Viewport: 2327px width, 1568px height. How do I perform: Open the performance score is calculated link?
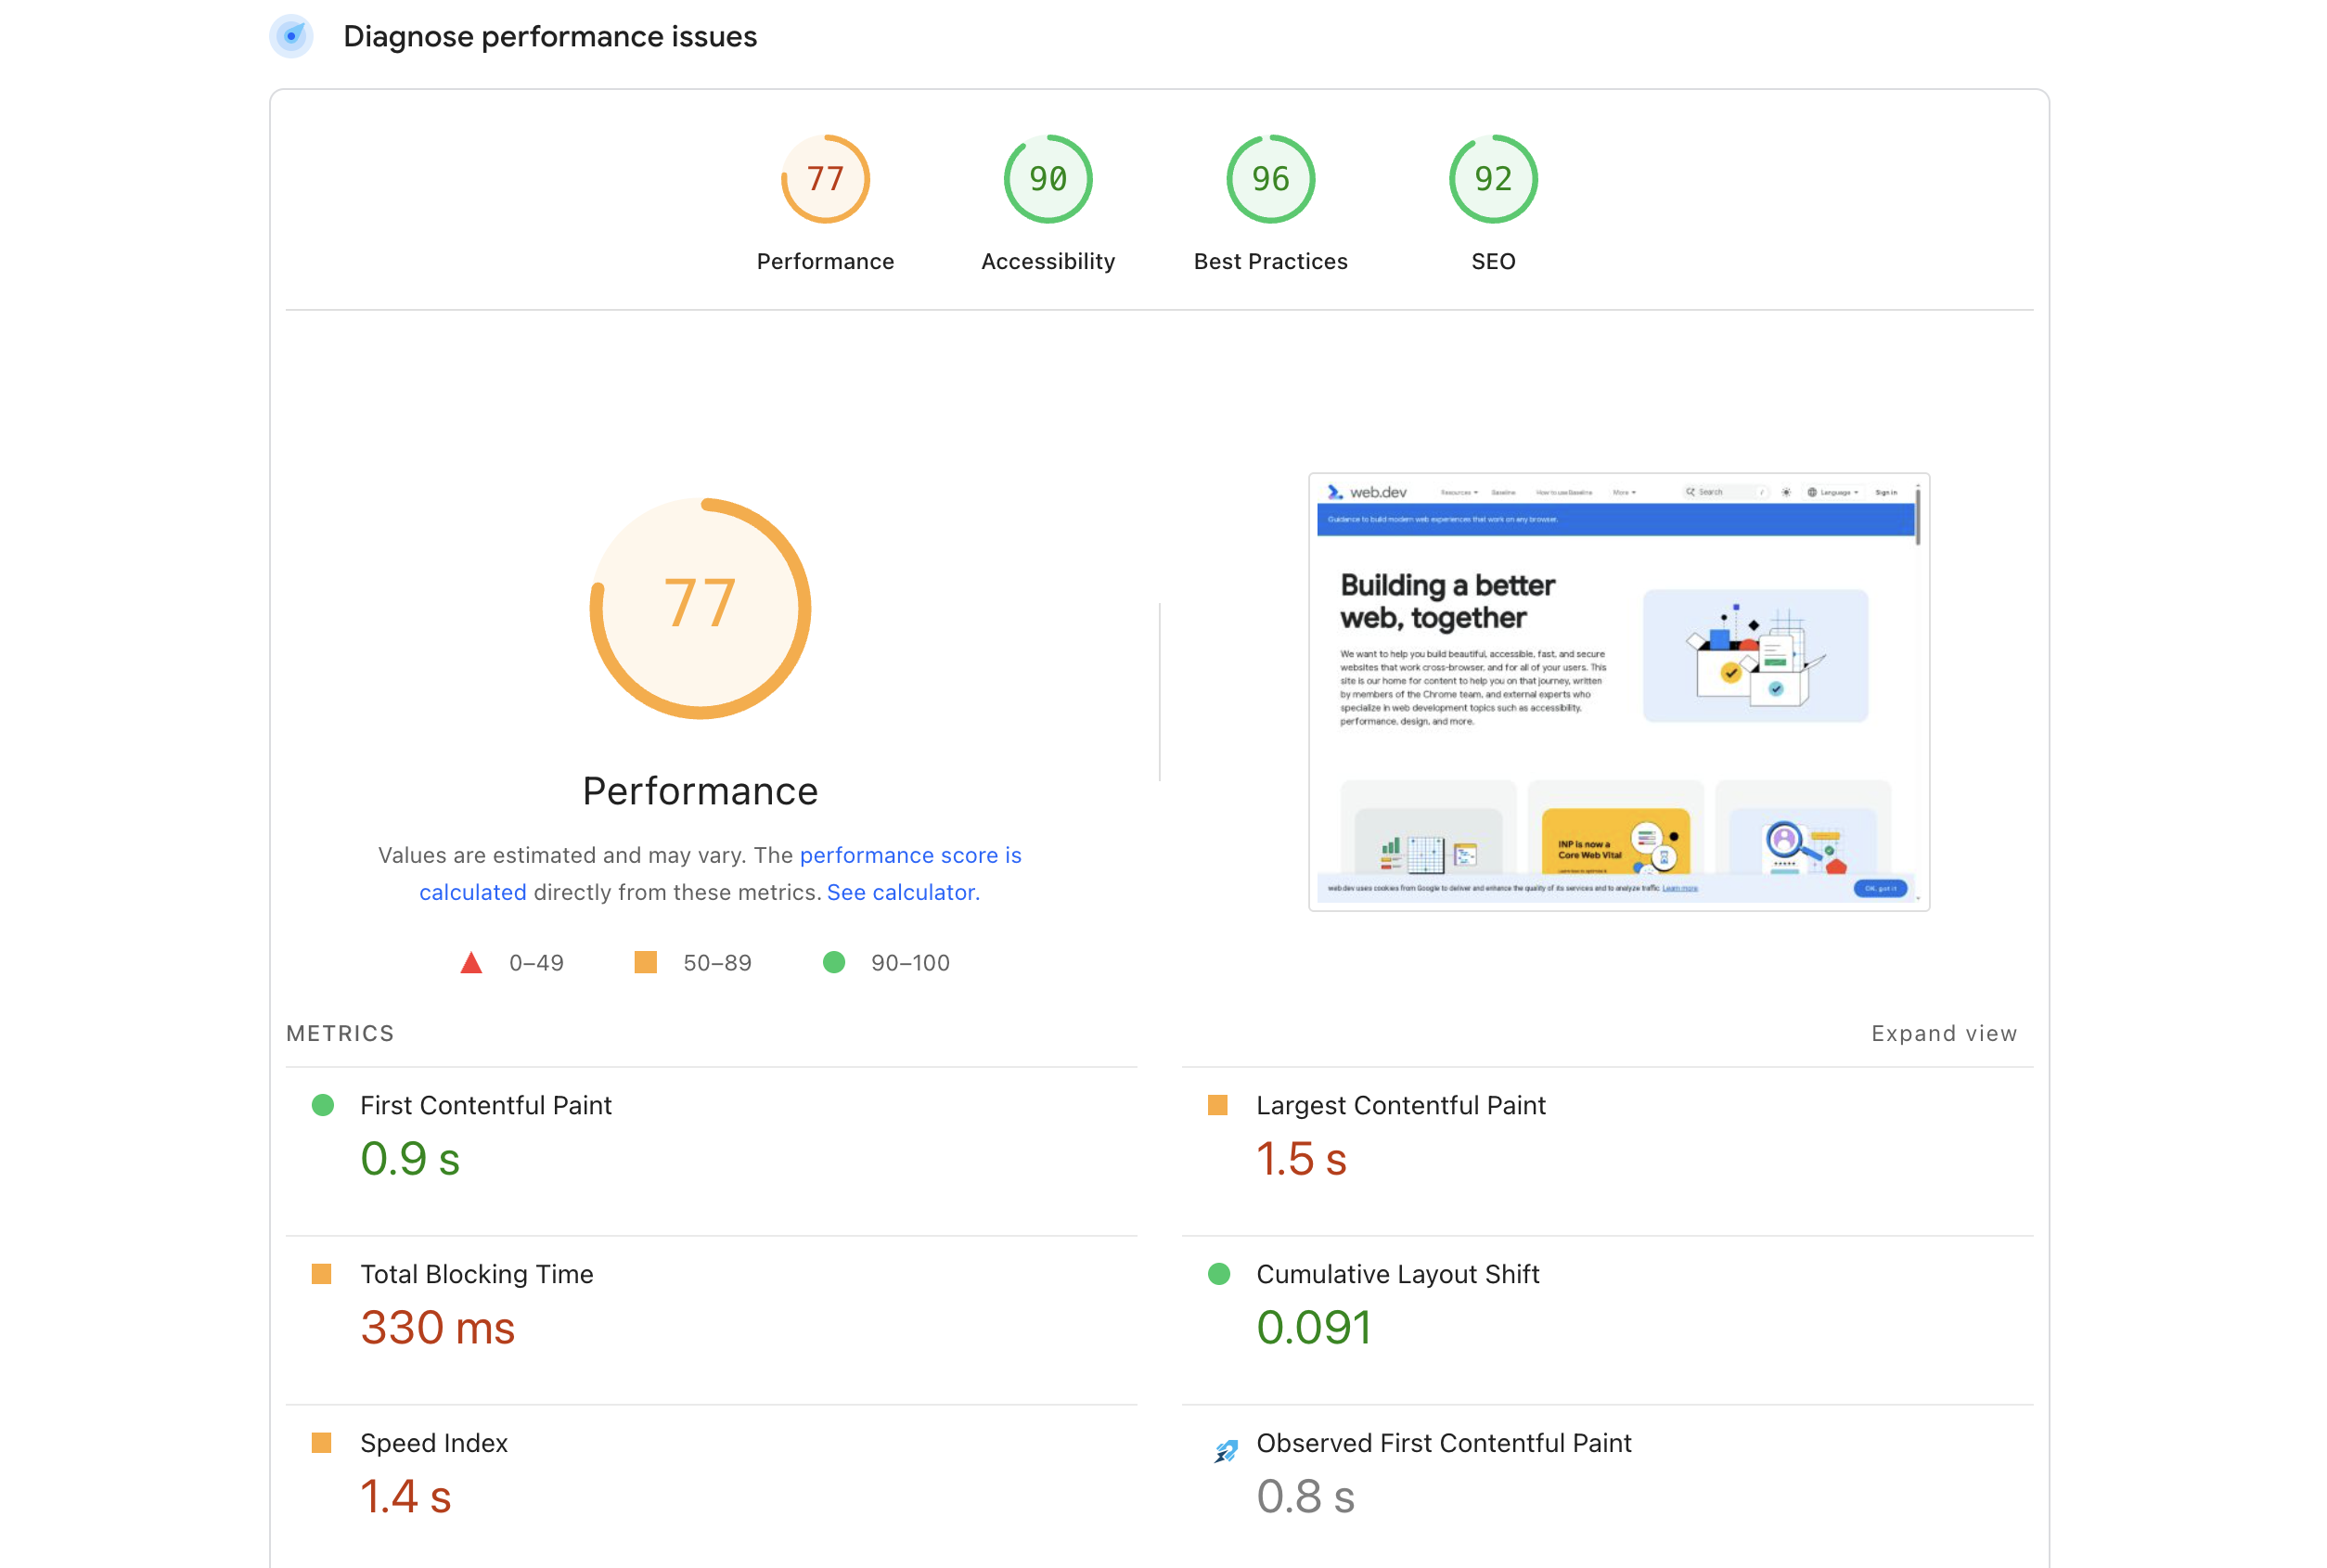[909, 855]
